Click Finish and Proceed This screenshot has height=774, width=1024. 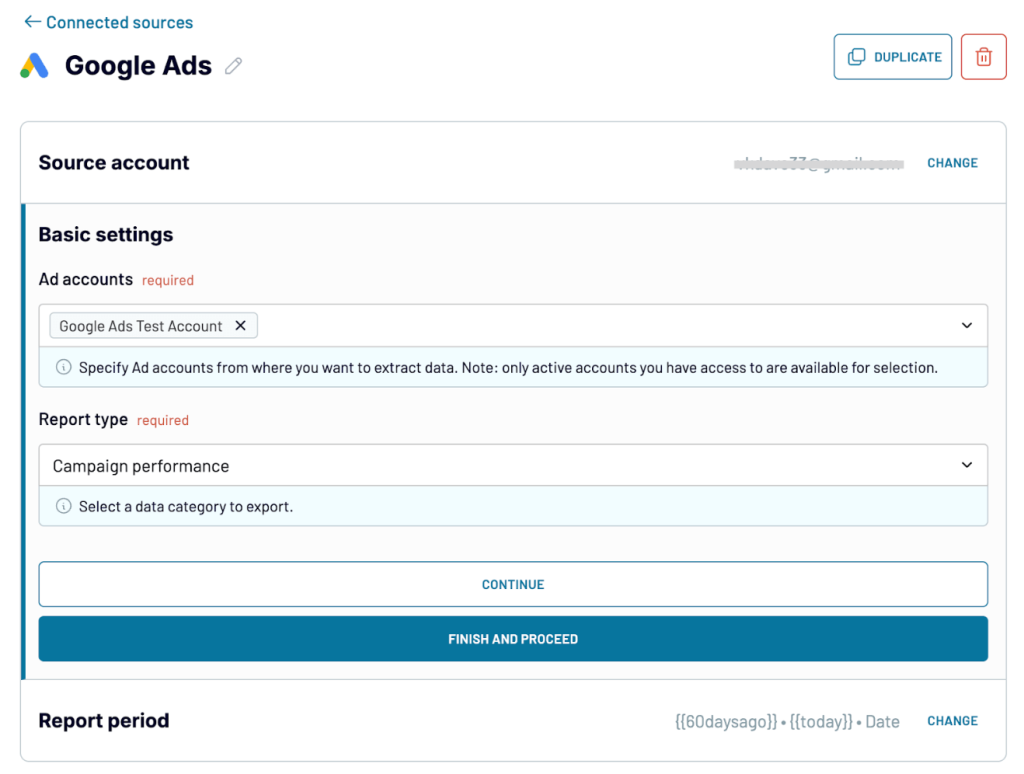tap(513, 639)
